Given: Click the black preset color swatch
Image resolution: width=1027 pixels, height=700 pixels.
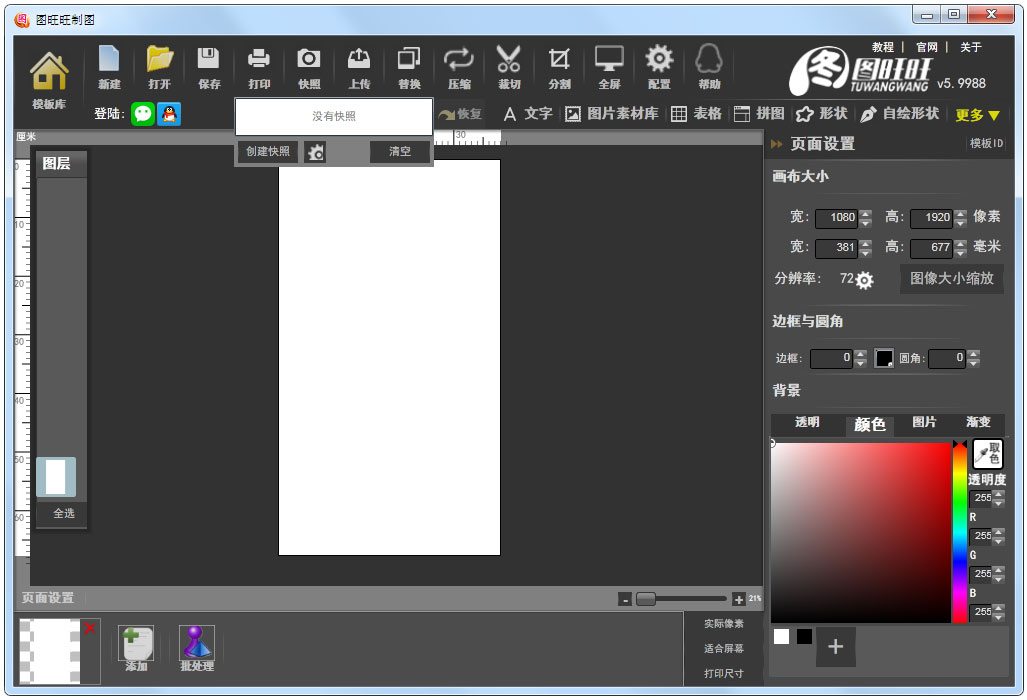Looking at the screenshot, I should [804, 636].
